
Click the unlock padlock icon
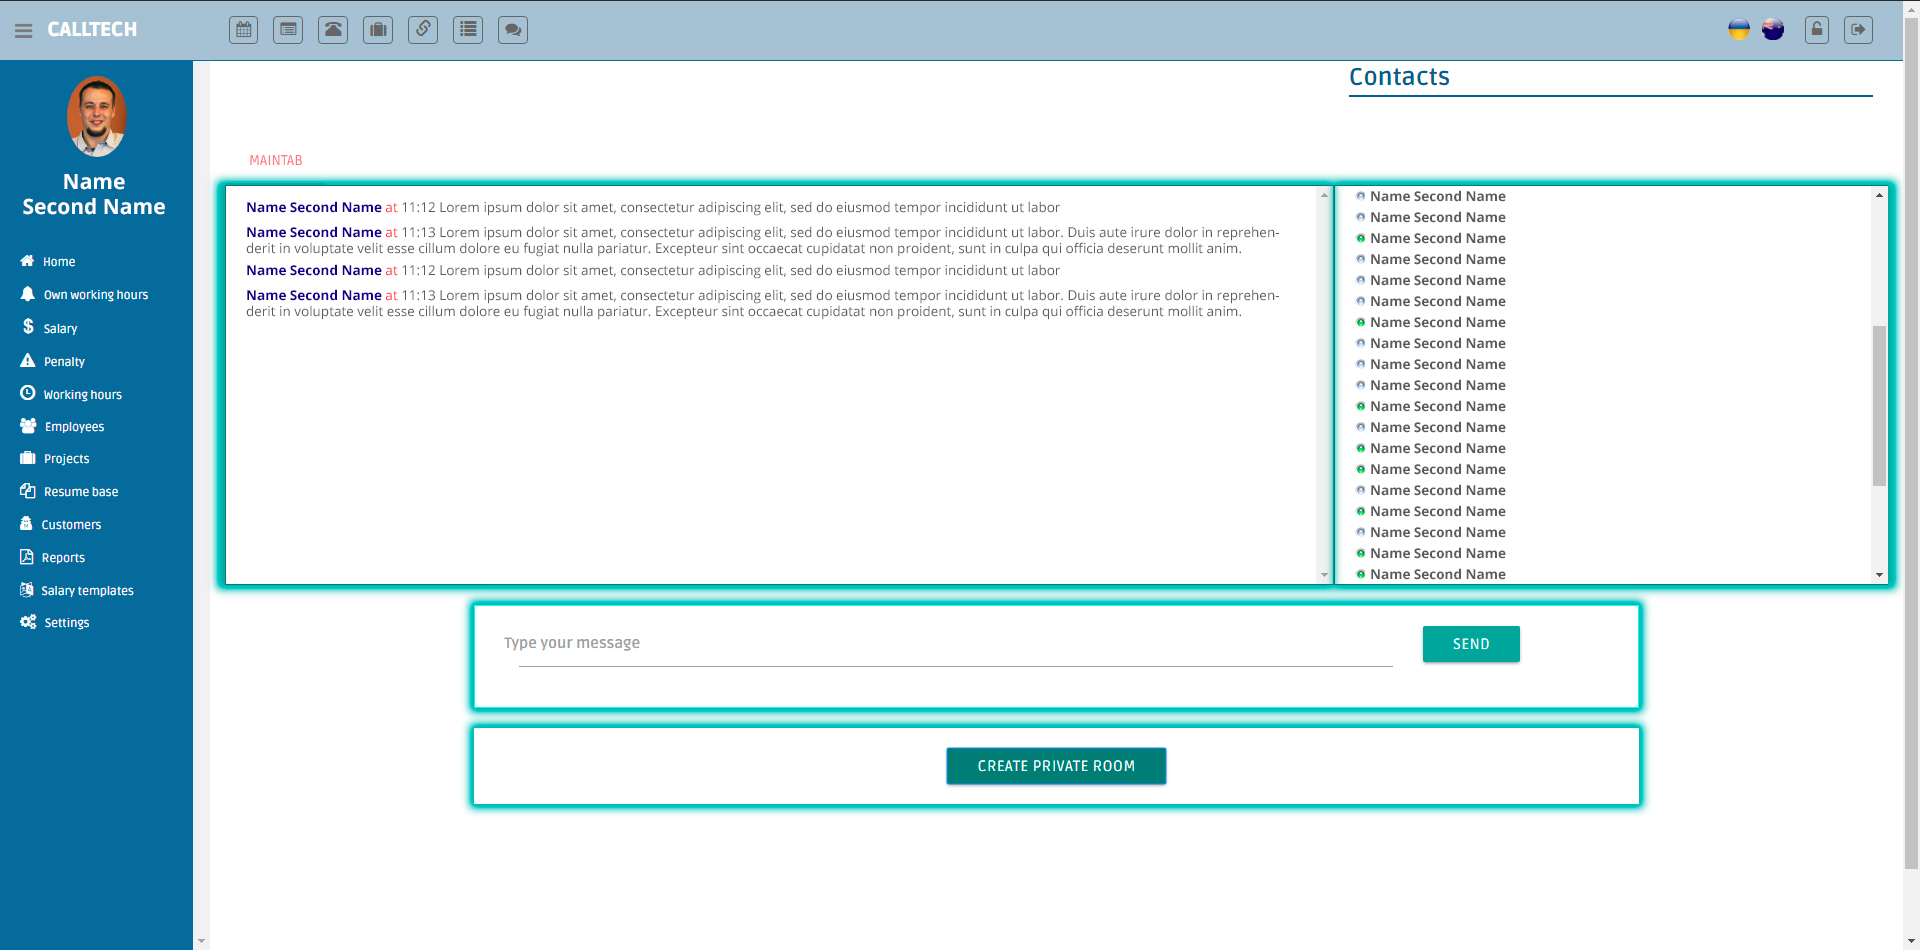(x=1817, y=30)
